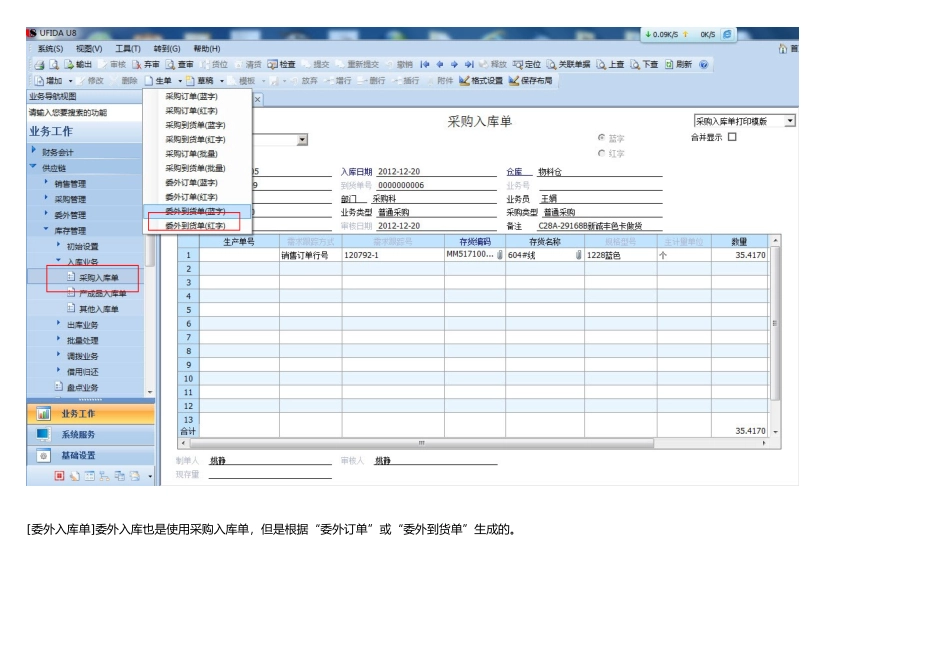This screenshot has width=950, height=672.
Task: Choose 委外到货单(红字) from the menu
Action: tap(195, 226)
